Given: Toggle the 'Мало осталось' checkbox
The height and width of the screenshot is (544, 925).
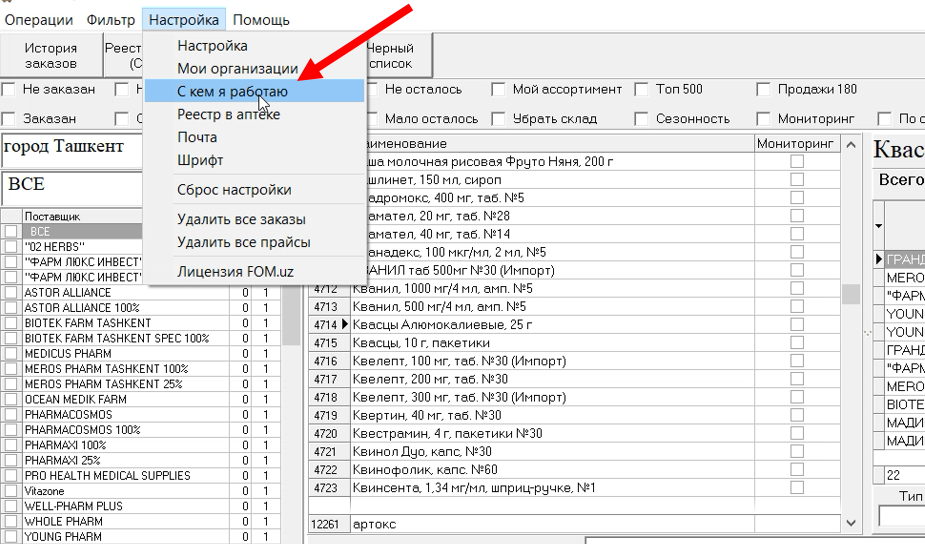Looking at the screenshot, I should 372,119.
